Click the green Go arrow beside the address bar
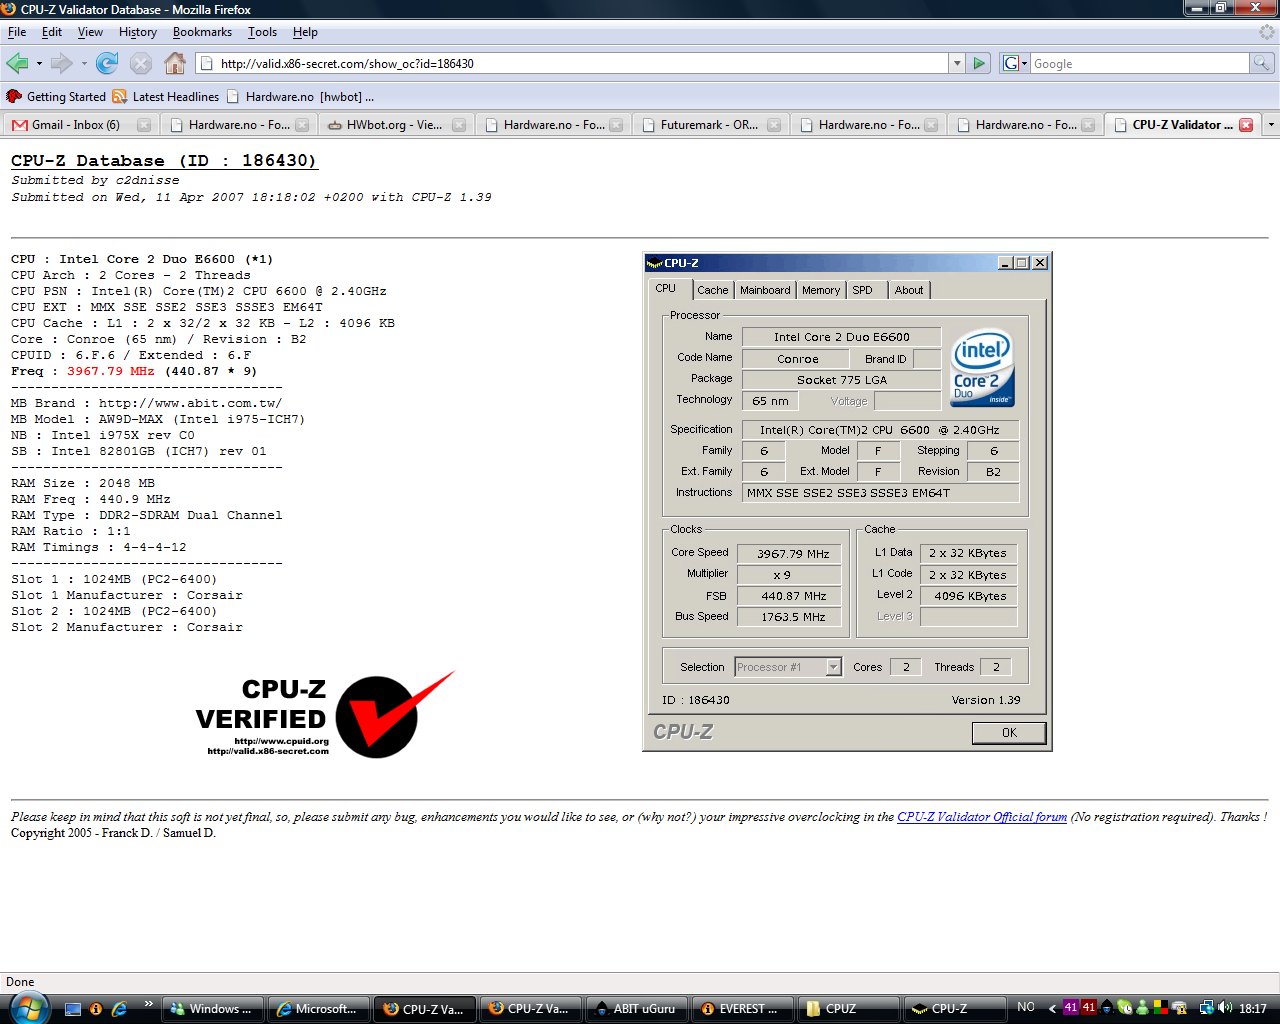The image size is (1280, 1024). pyautogui.click(x=979, y=63)
